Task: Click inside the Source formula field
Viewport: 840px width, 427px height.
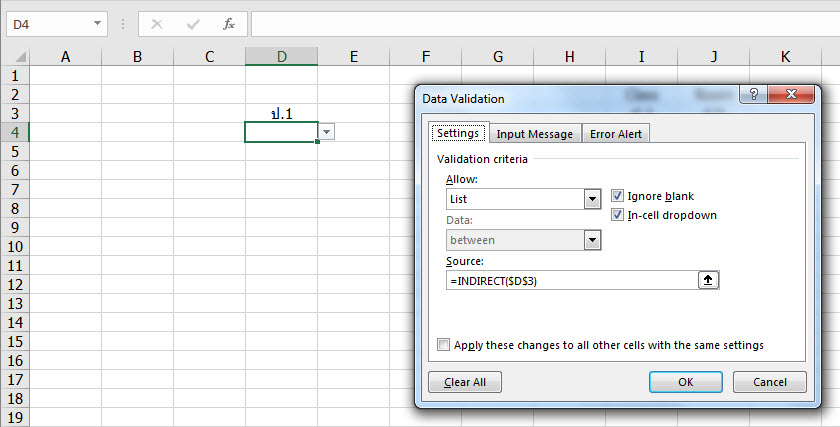Action: [x=570, y=281]
